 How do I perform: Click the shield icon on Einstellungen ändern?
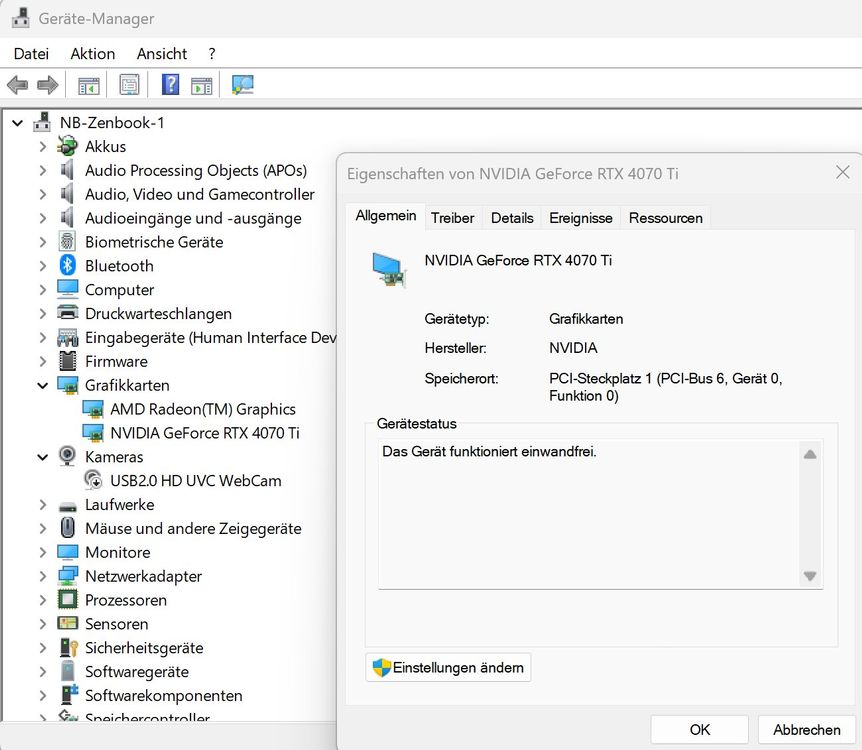pyautogui.click(x=381, y=668)
